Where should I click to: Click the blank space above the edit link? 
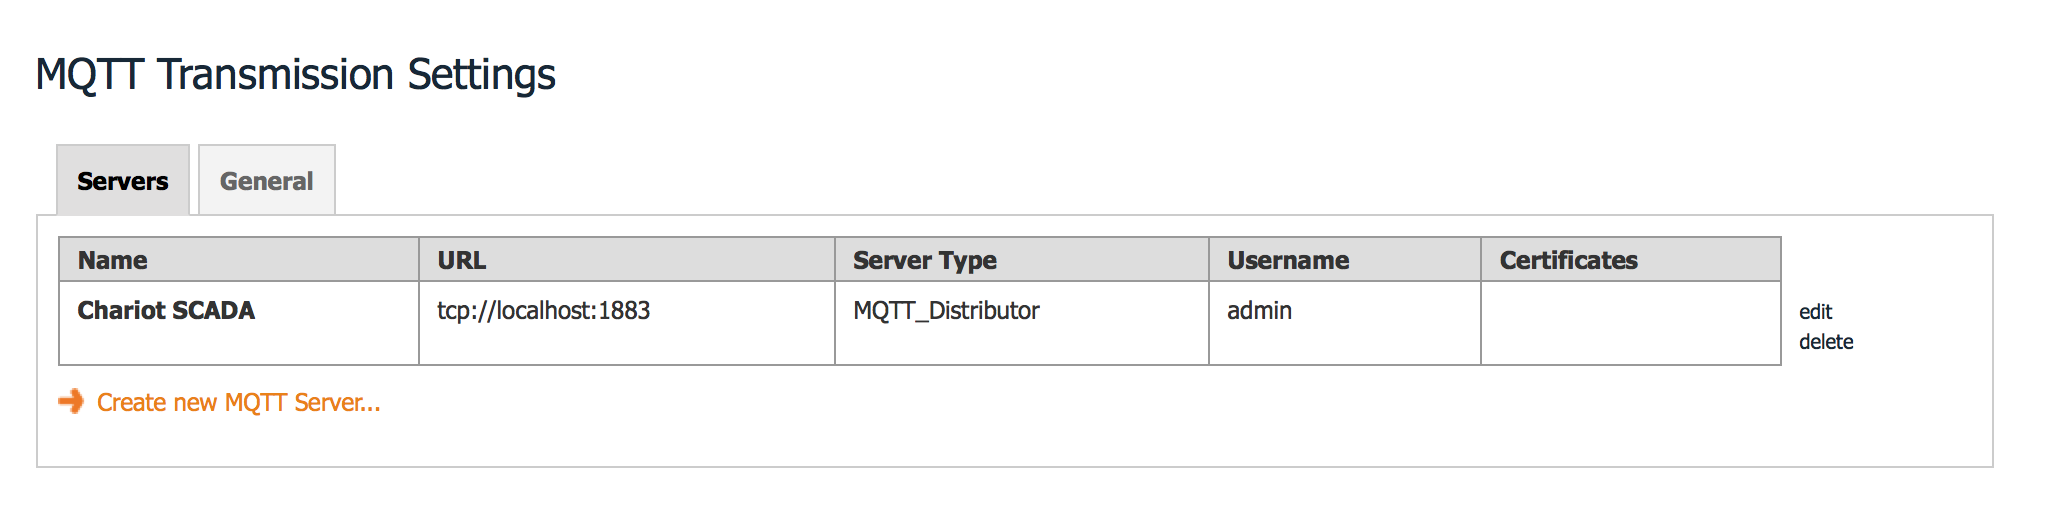click(x=1885, y=262)
